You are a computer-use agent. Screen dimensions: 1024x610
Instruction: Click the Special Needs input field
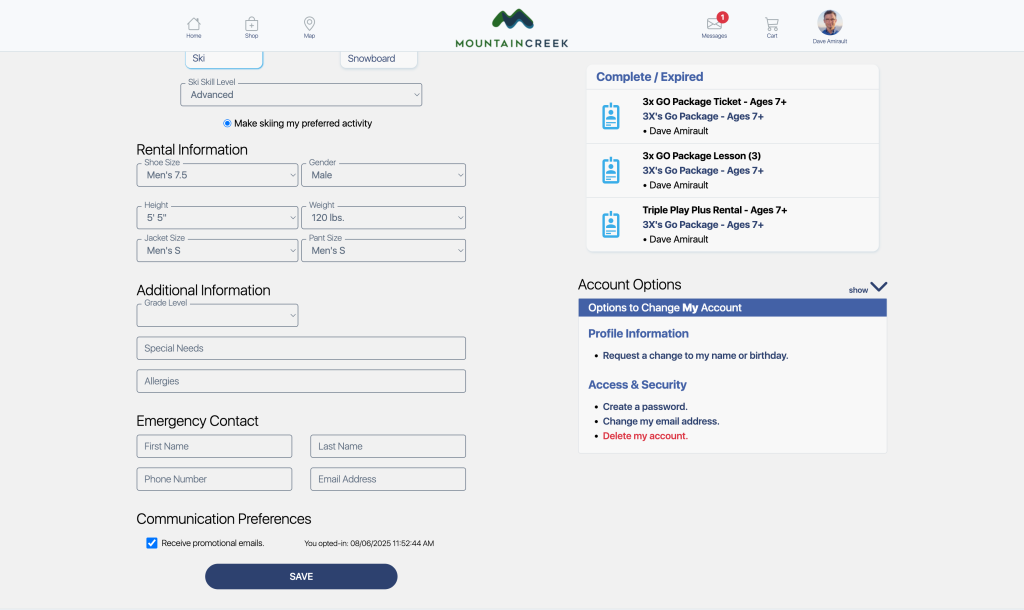(301, 348)
